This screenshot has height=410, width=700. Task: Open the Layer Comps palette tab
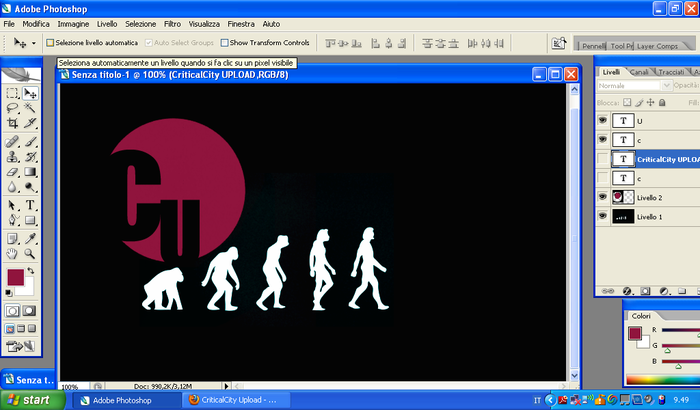657,46
